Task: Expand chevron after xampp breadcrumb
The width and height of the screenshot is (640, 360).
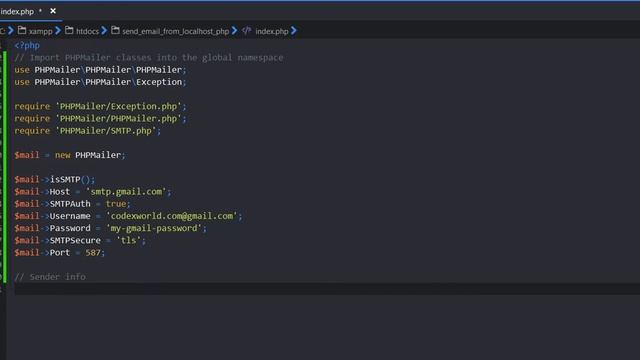Action: tap(58, 31)
